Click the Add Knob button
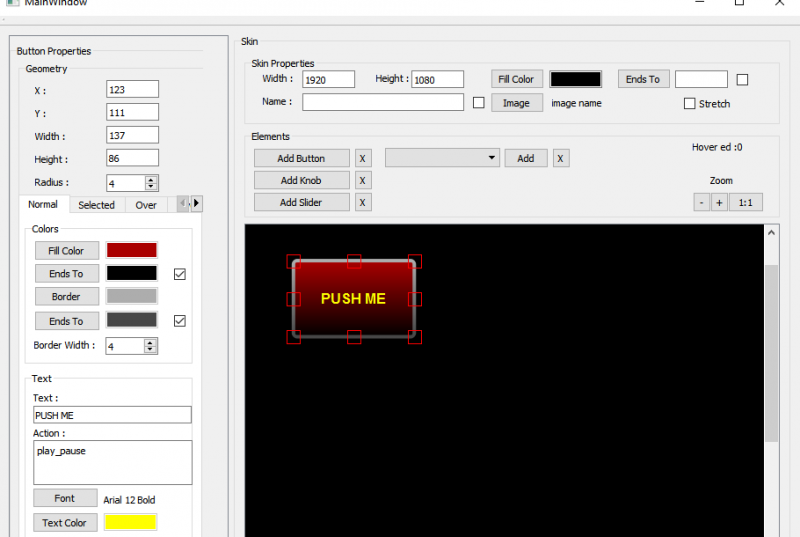The width and height of the screenshot is (800, 537). point(302,180)
